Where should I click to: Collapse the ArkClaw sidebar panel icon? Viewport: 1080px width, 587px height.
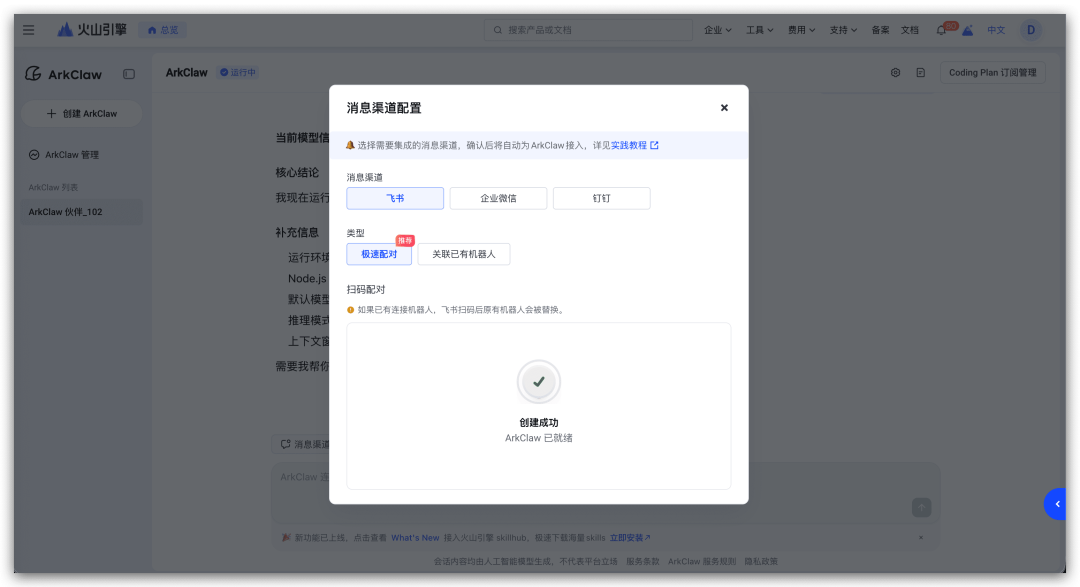pyautogui.click(x=129, y=74)
